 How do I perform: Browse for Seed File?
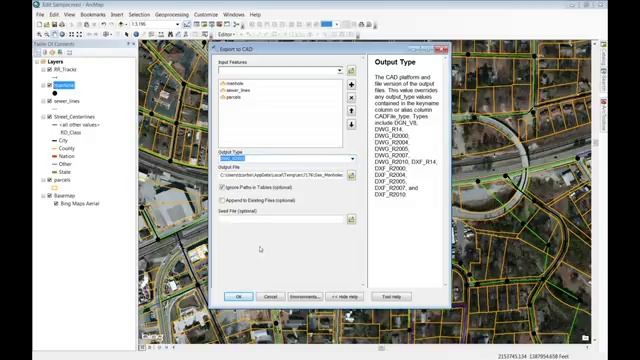(x=351, y=220)
